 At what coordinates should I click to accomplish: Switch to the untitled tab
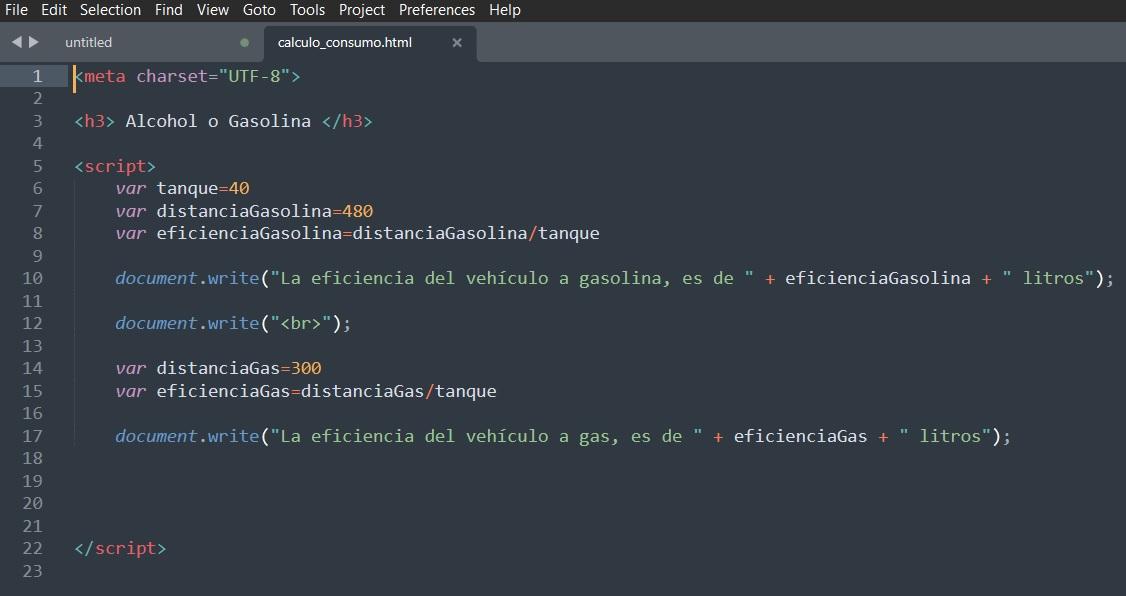coord(88,42)
